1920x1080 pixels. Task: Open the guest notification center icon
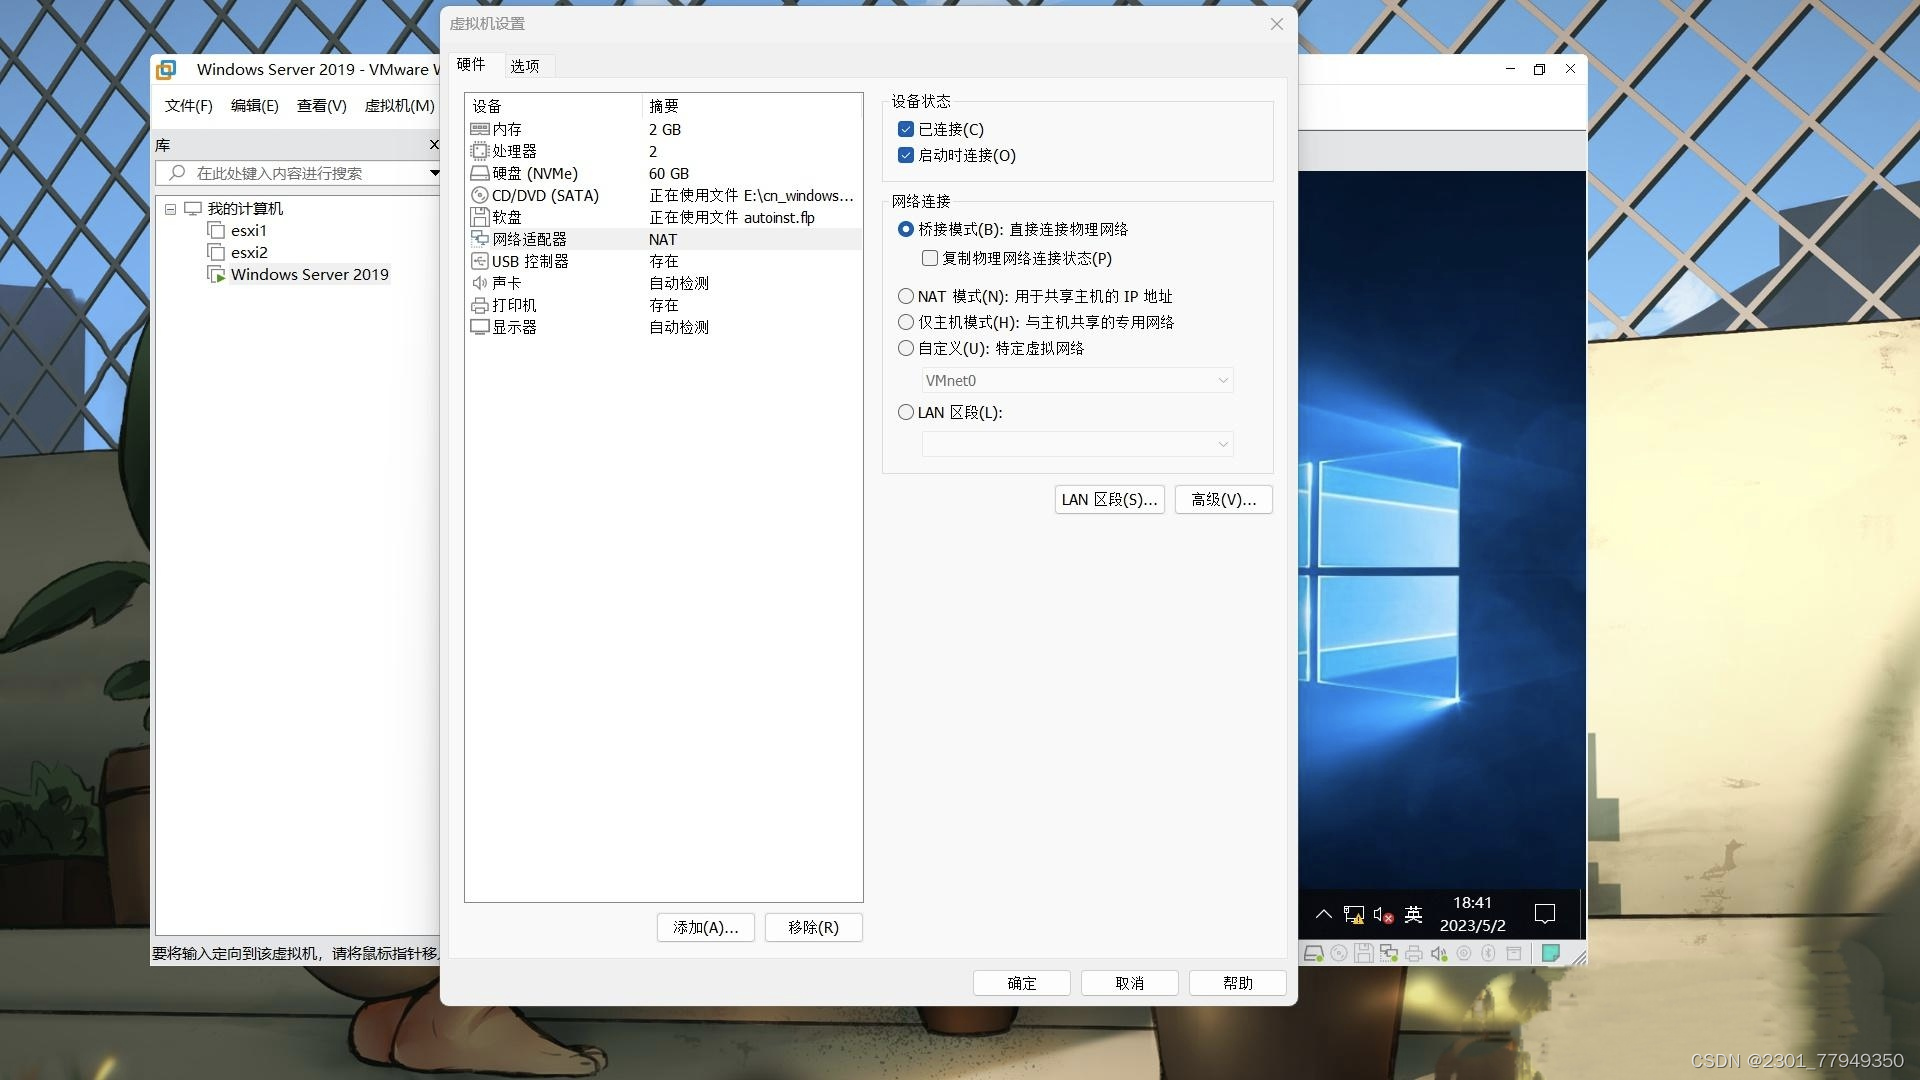[1544, 914]
